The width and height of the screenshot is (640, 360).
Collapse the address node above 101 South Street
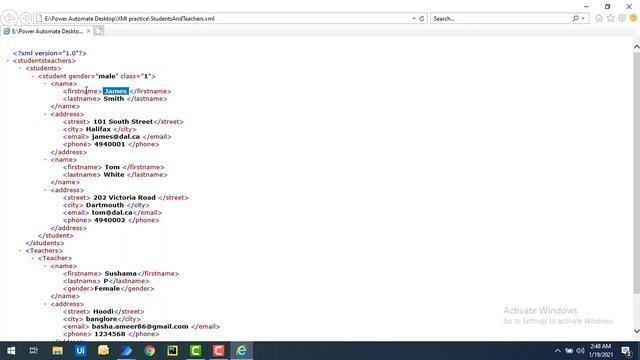point(46,114)
